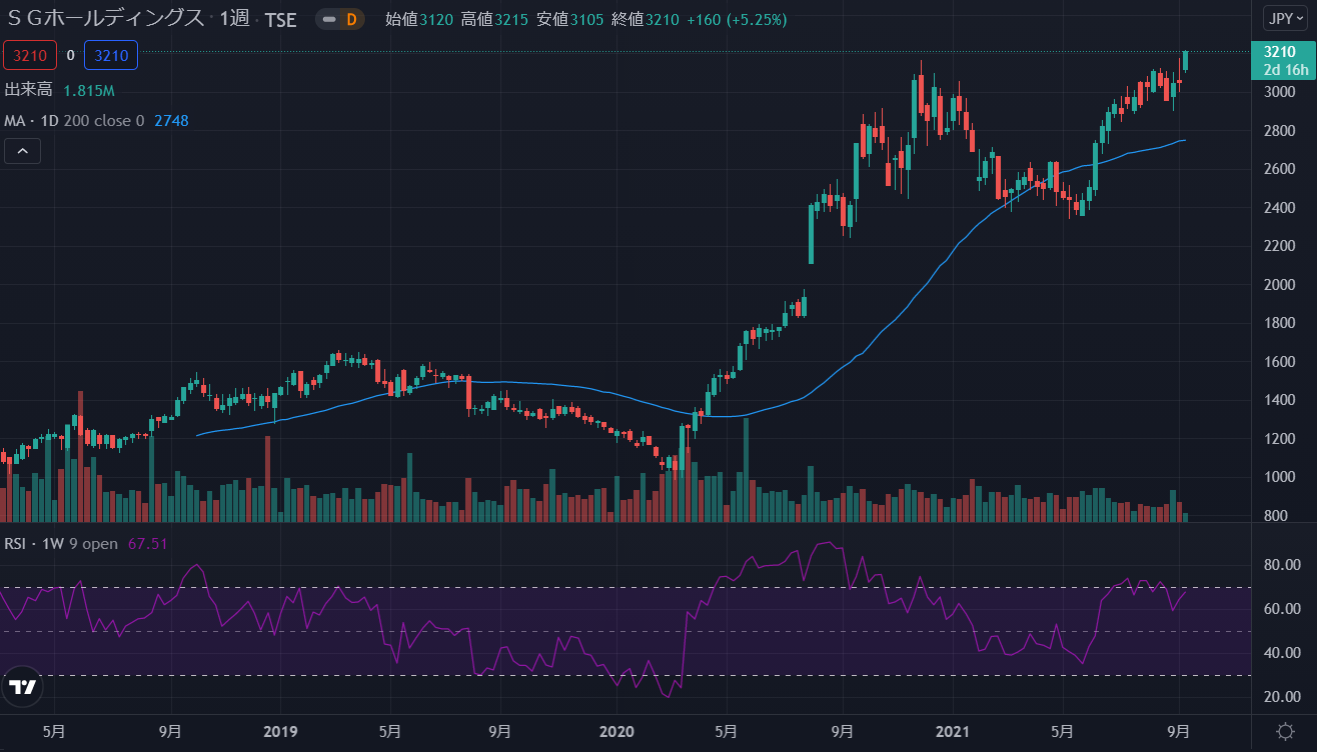The width and height of the screenshot is (1317, 752).
Task: Click the 始値3120 open value
Action: (x=418, y=19)
